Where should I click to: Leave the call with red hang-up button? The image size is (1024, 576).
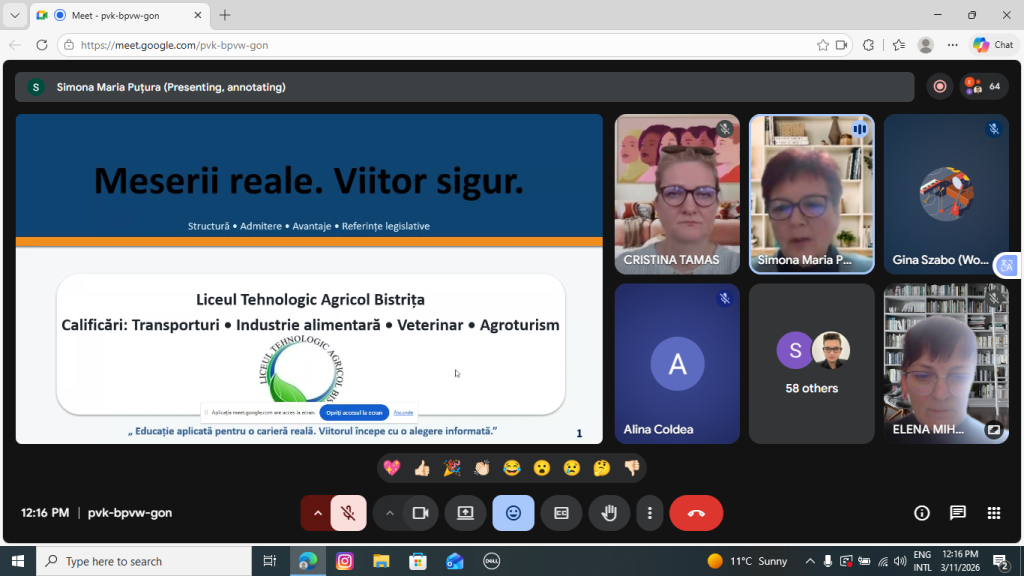click(696, 513)
